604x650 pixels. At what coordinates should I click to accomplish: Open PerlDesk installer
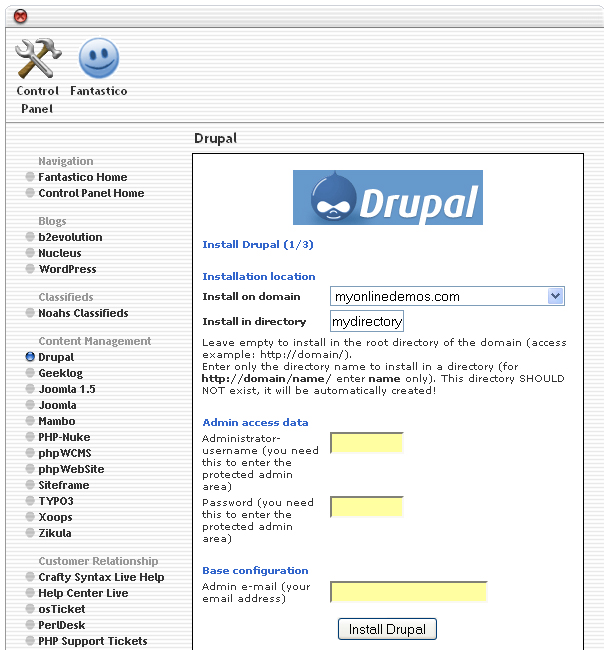[x=61, y=625]
